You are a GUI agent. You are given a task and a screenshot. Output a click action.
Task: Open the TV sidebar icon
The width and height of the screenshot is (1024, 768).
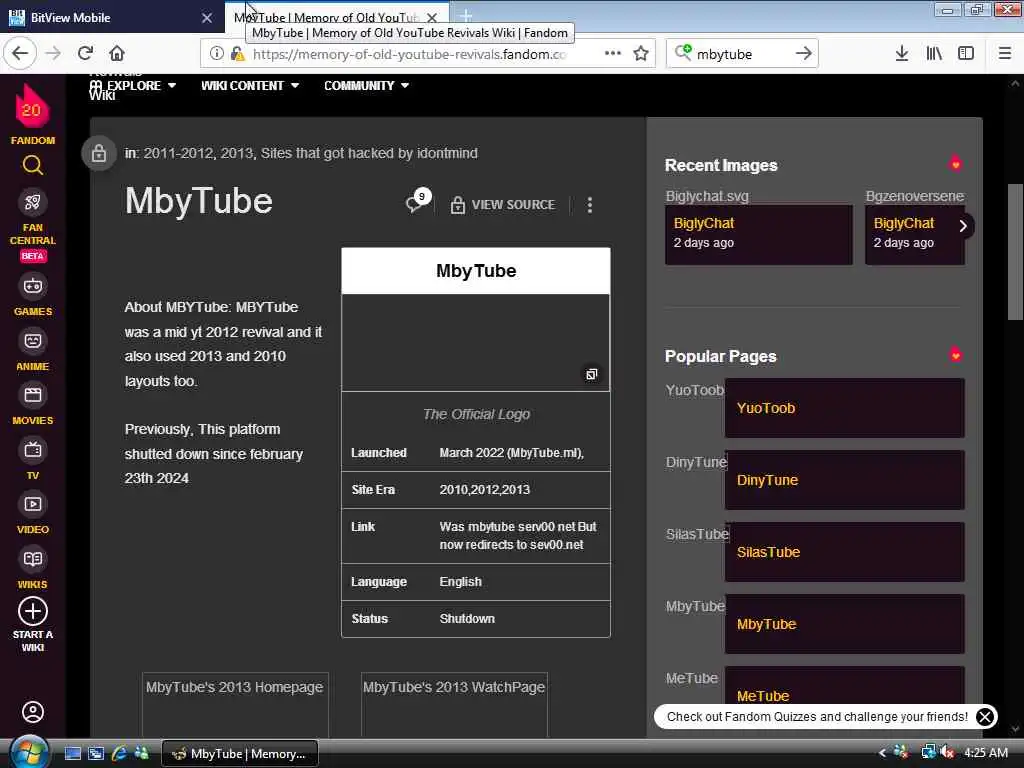(33, 450)
